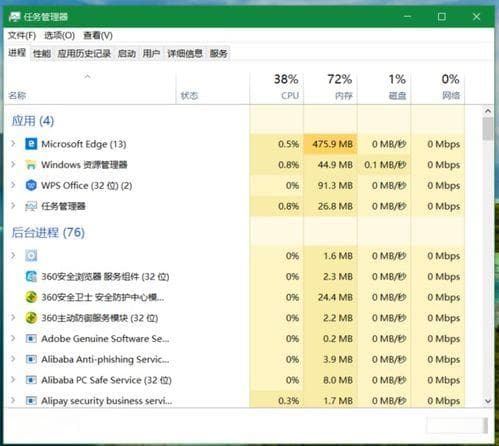Select the Microsoft Edge (13) row name
The width and height of the screenshot is (499, 446).
point(84,144)
